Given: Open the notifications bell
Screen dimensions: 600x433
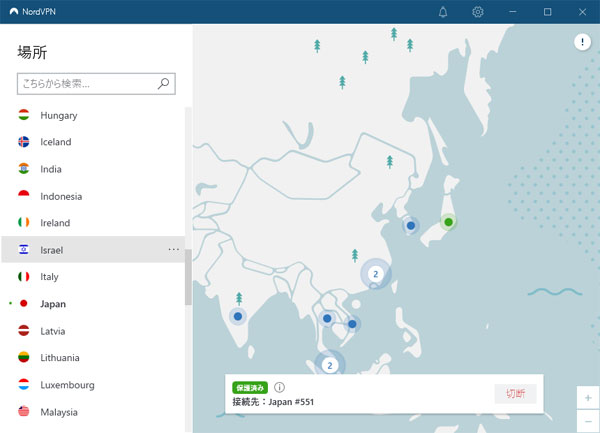Looking at the screenshot, I should 443,12.
